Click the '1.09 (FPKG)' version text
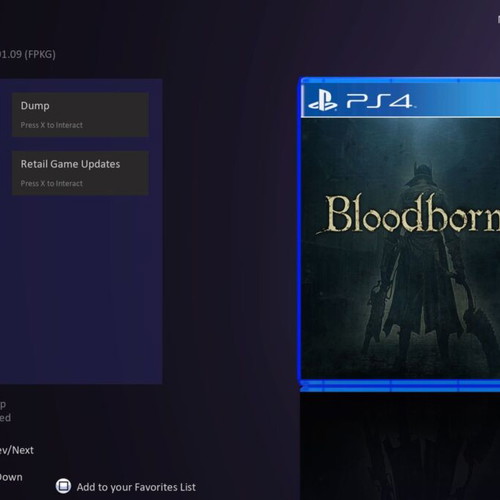 [28, 54]
